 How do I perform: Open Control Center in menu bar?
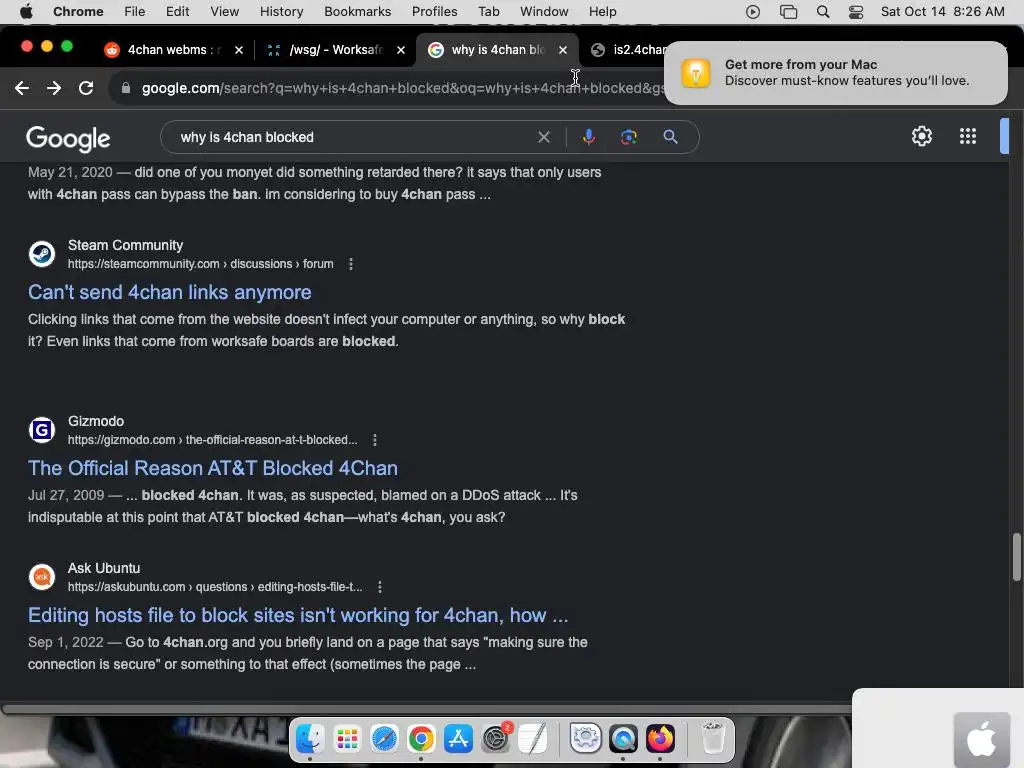point(856,12)
